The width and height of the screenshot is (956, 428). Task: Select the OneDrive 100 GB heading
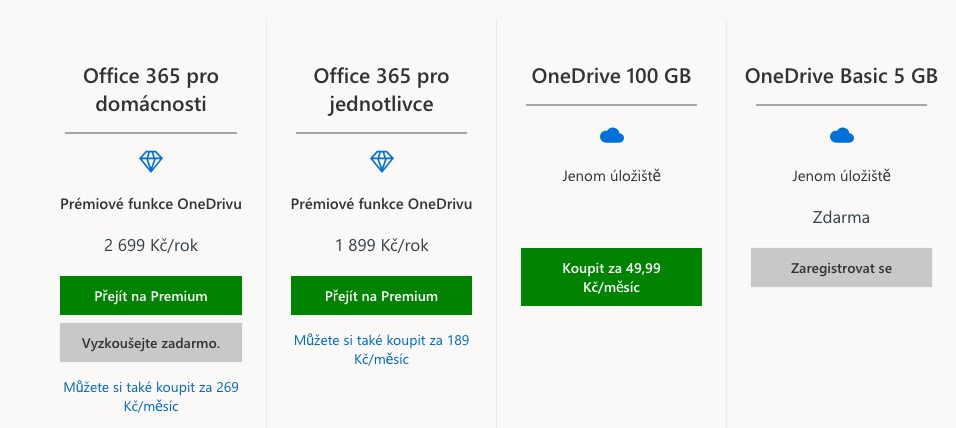tap(611, 77)
